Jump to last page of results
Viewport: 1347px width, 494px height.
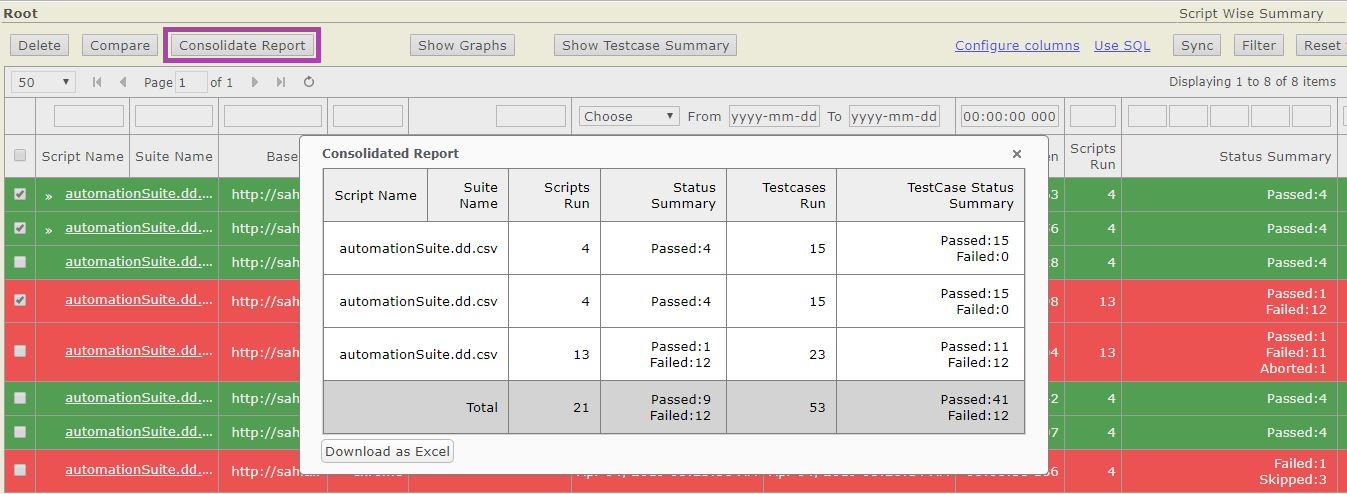tap(281, 82)
